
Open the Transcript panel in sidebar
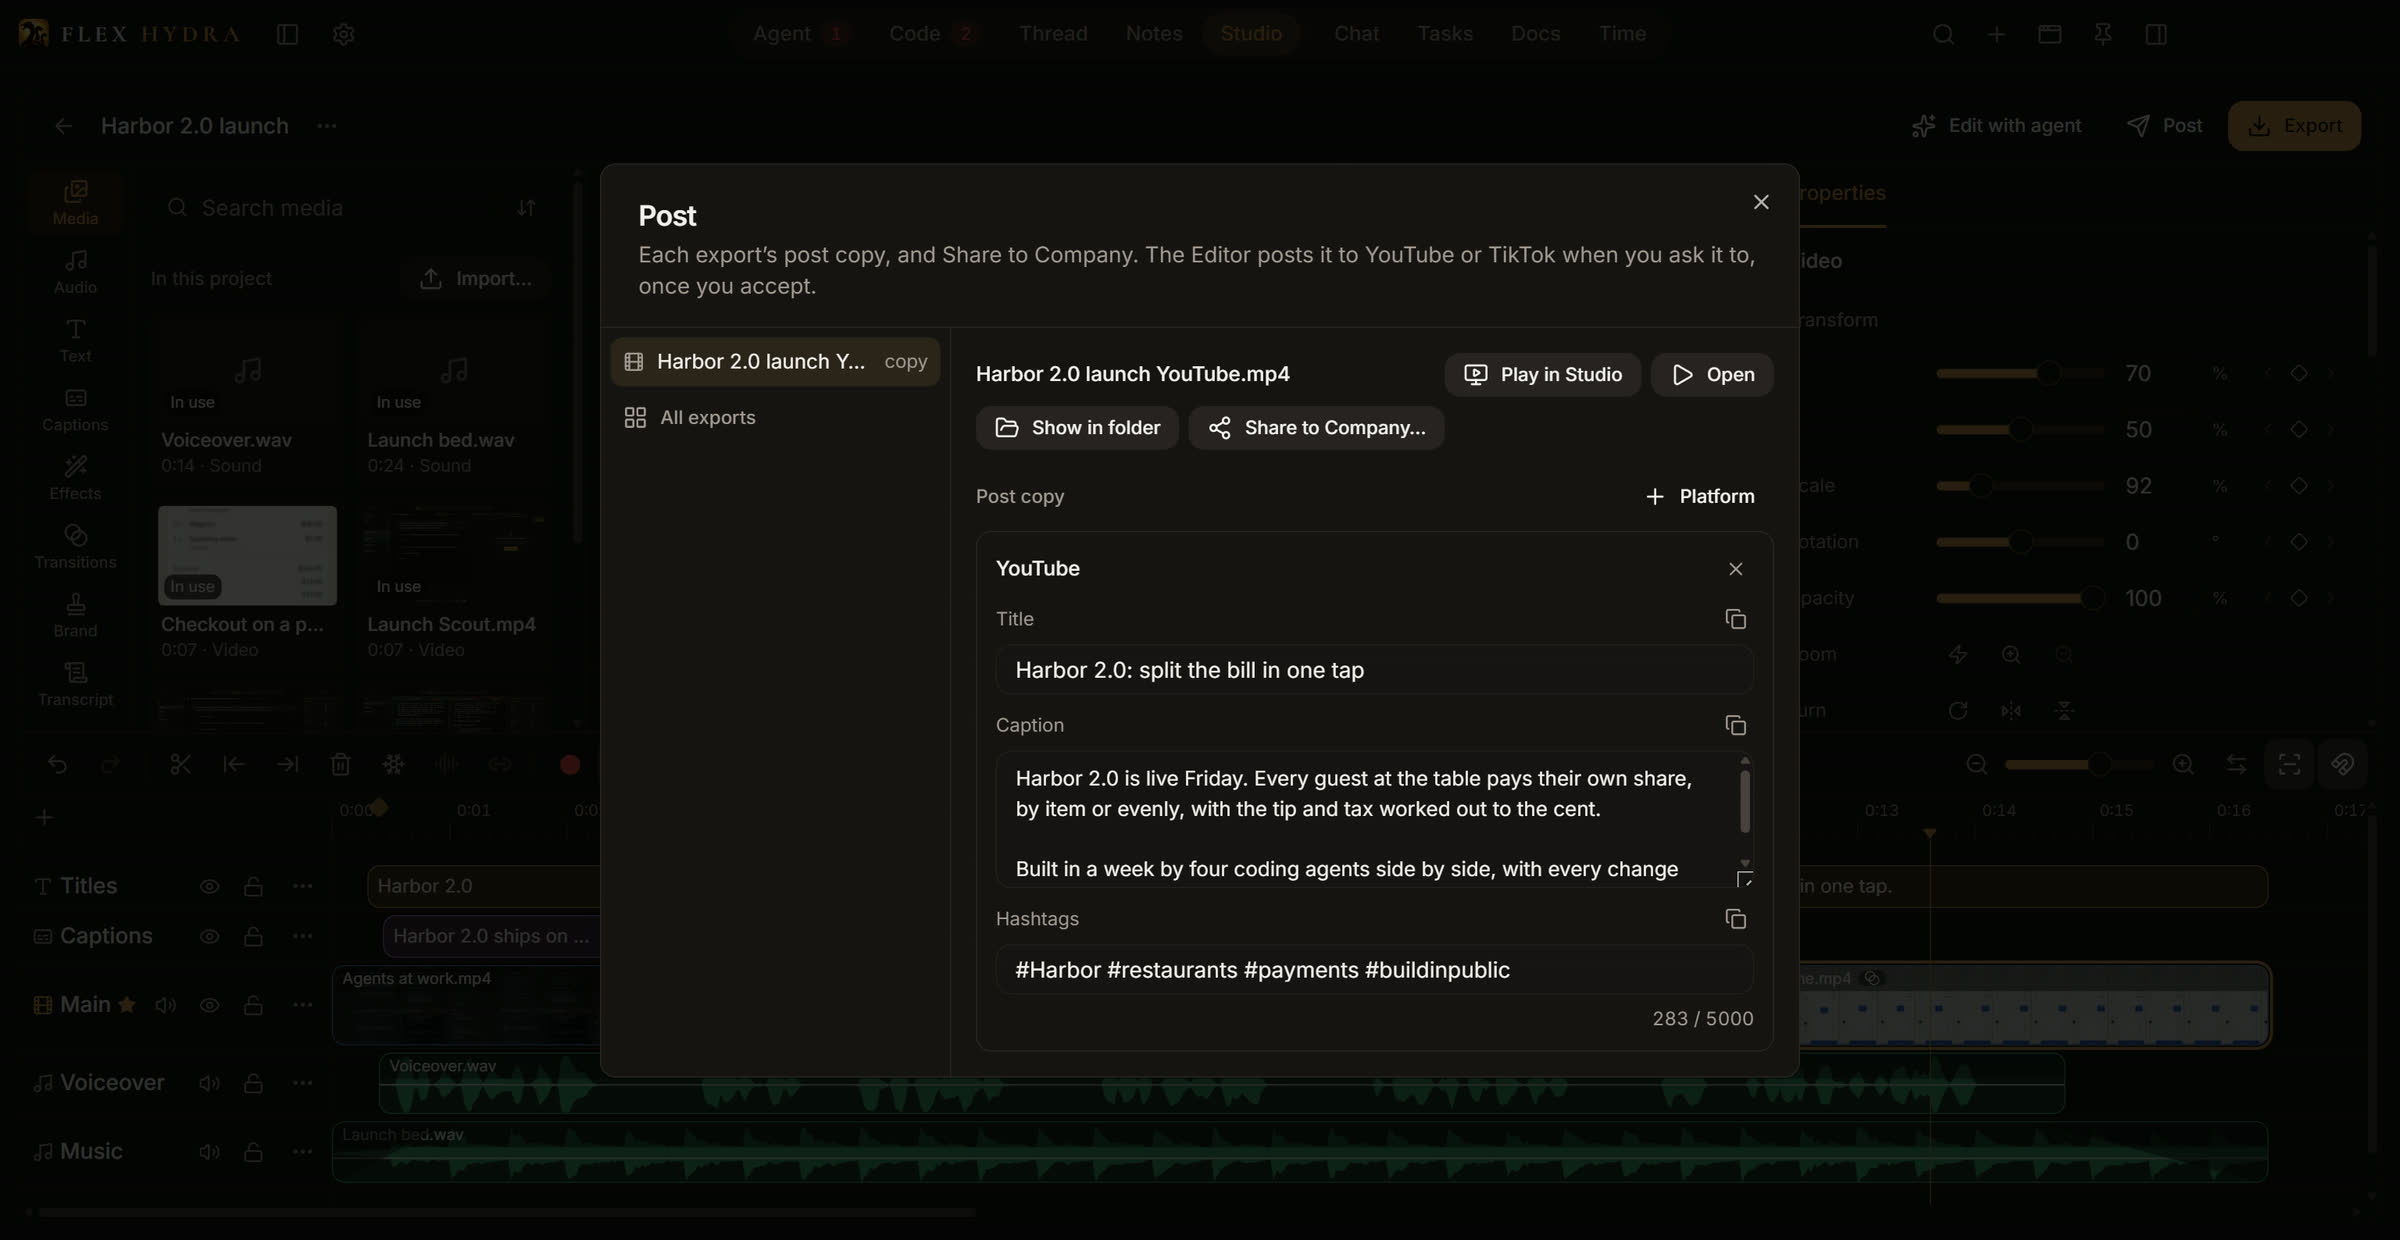coord(75,685)
